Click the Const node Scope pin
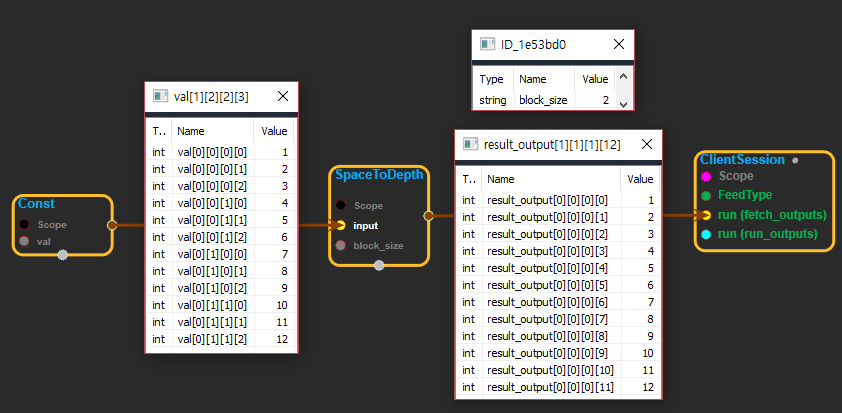842x413 pixels. [x=25, y=225]
